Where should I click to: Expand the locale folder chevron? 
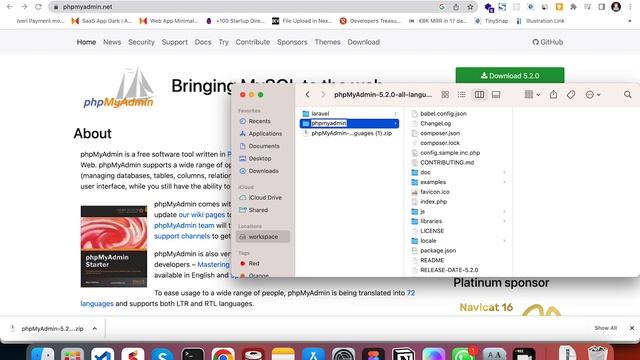[x=504, y=241]
